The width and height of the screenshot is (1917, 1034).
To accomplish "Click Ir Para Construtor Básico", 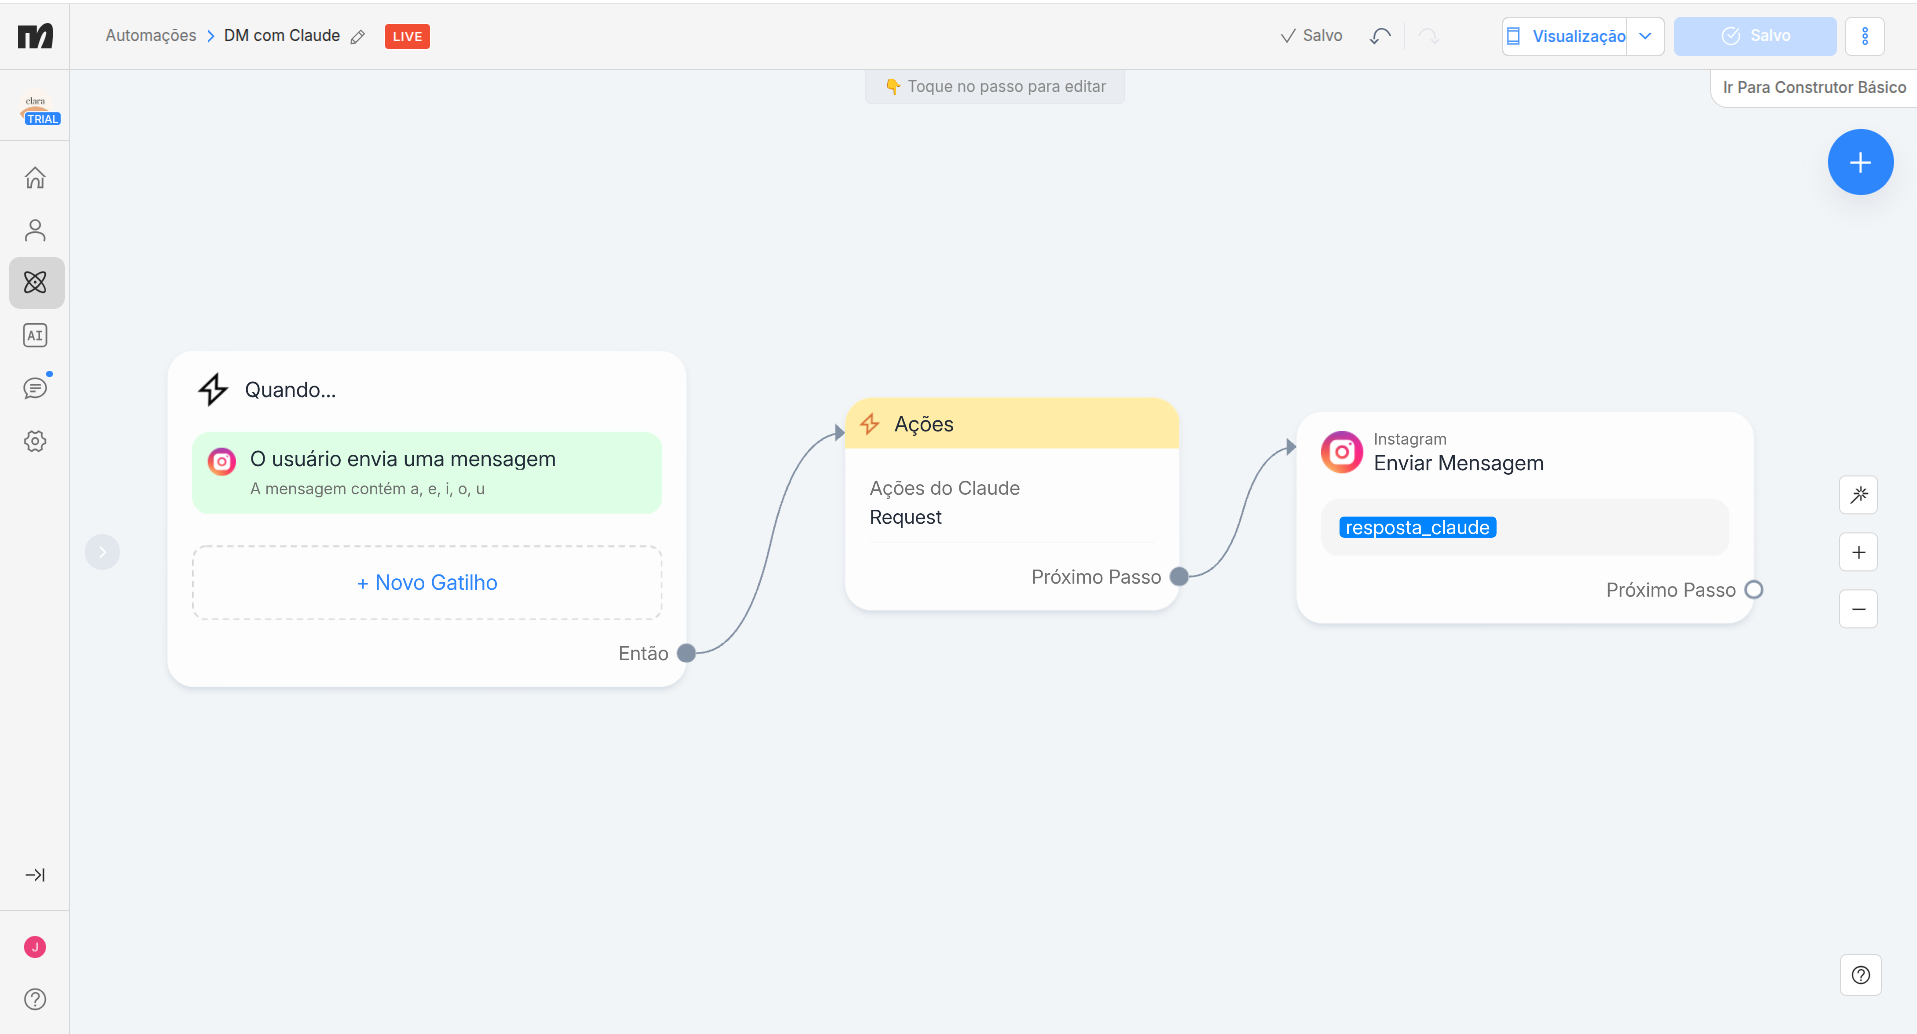I will click(1813, 87).
